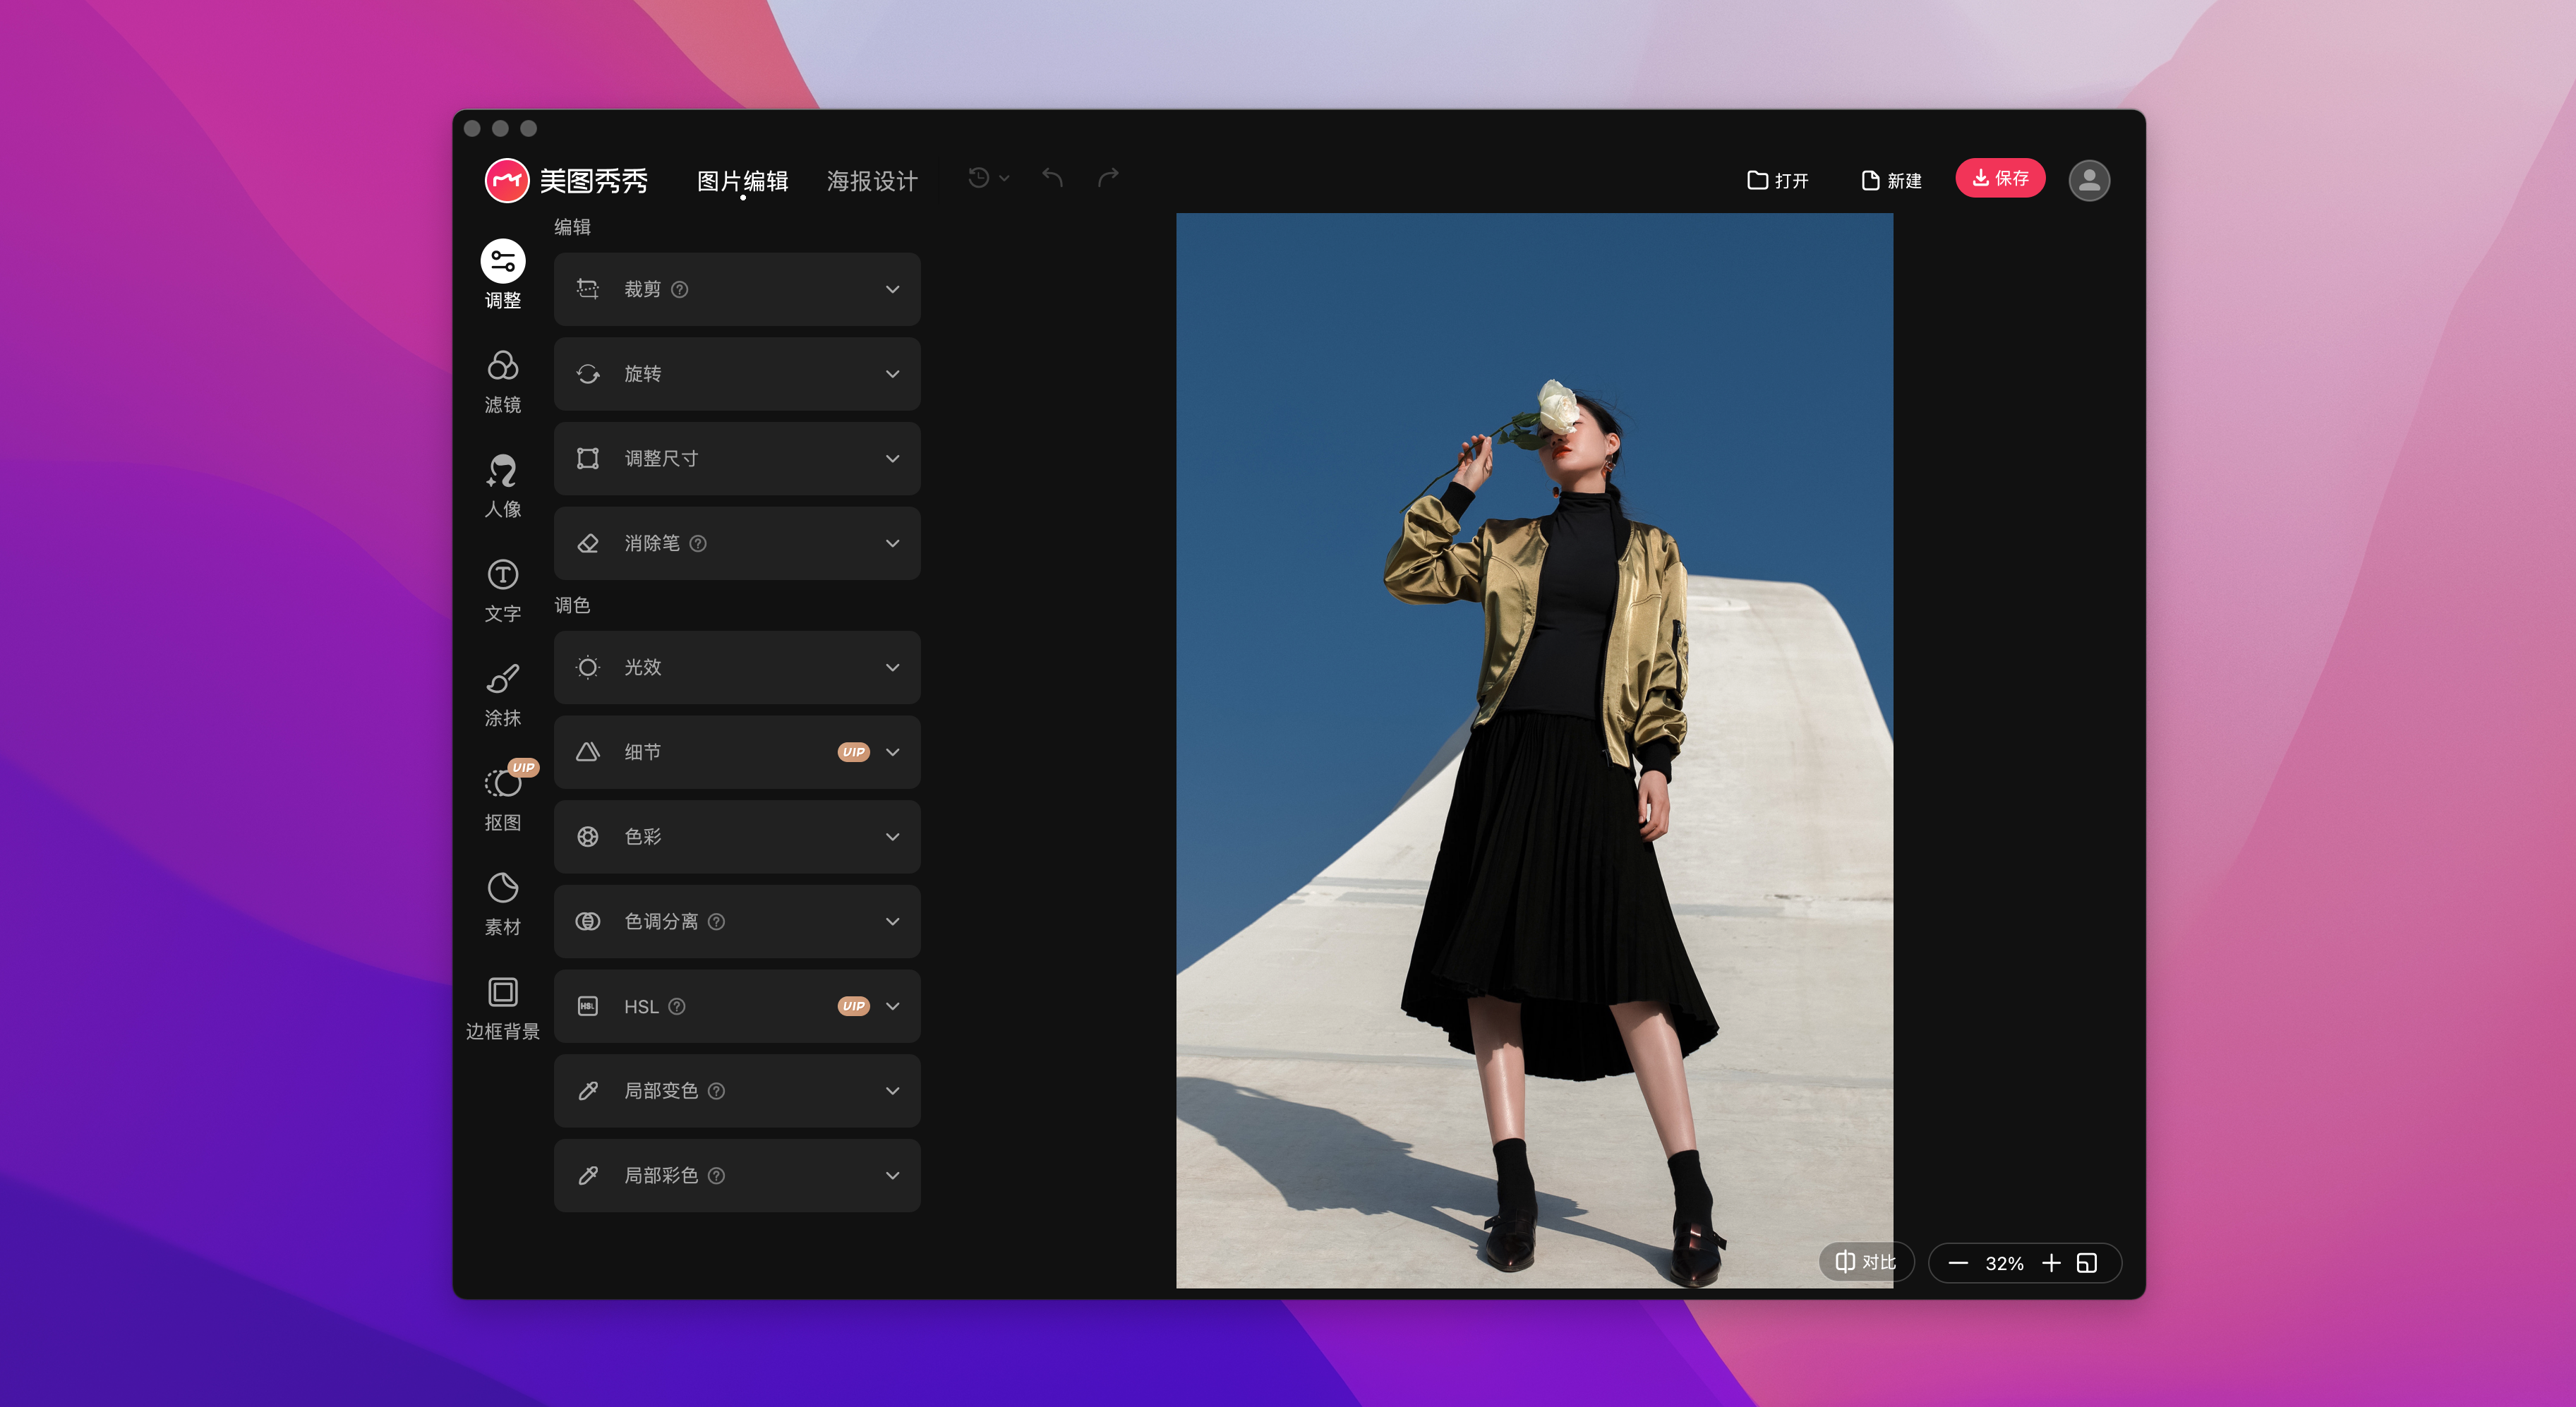
Task: Toggle the 对比 compare button
Action: 1866,1262
